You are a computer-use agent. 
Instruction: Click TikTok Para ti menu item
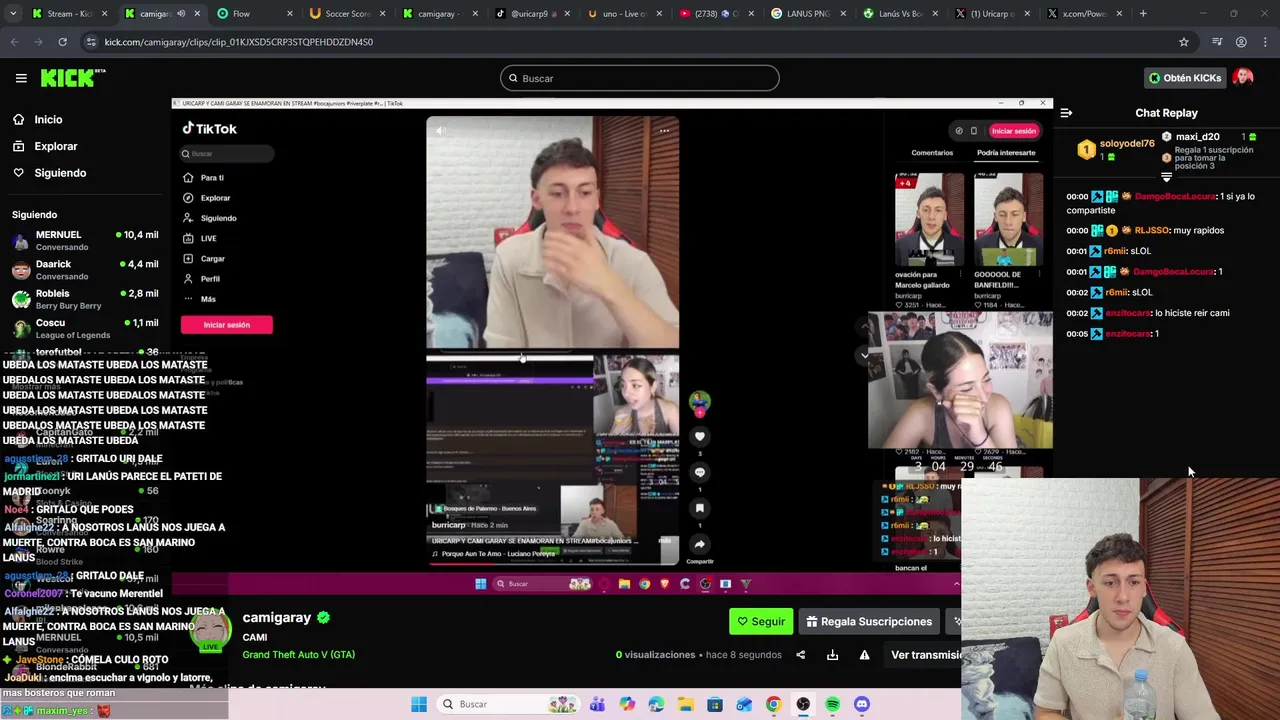211,178
